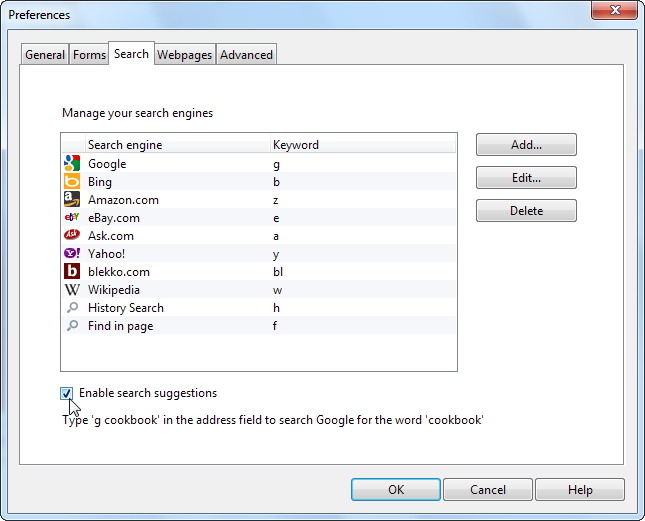Select the Google search engine icon
645x521 pixels.
(72, 163)
